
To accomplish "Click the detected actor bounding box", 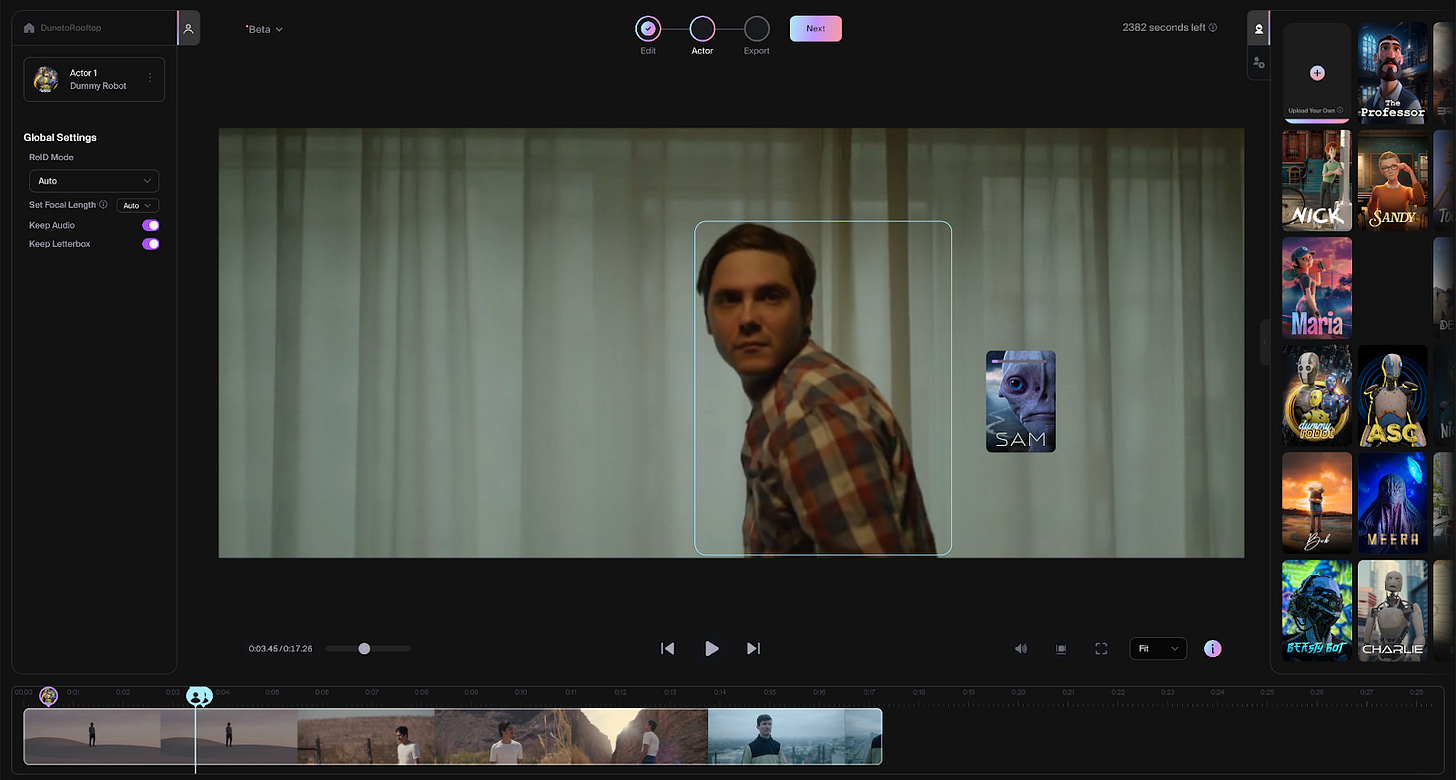I will (823, 388).
